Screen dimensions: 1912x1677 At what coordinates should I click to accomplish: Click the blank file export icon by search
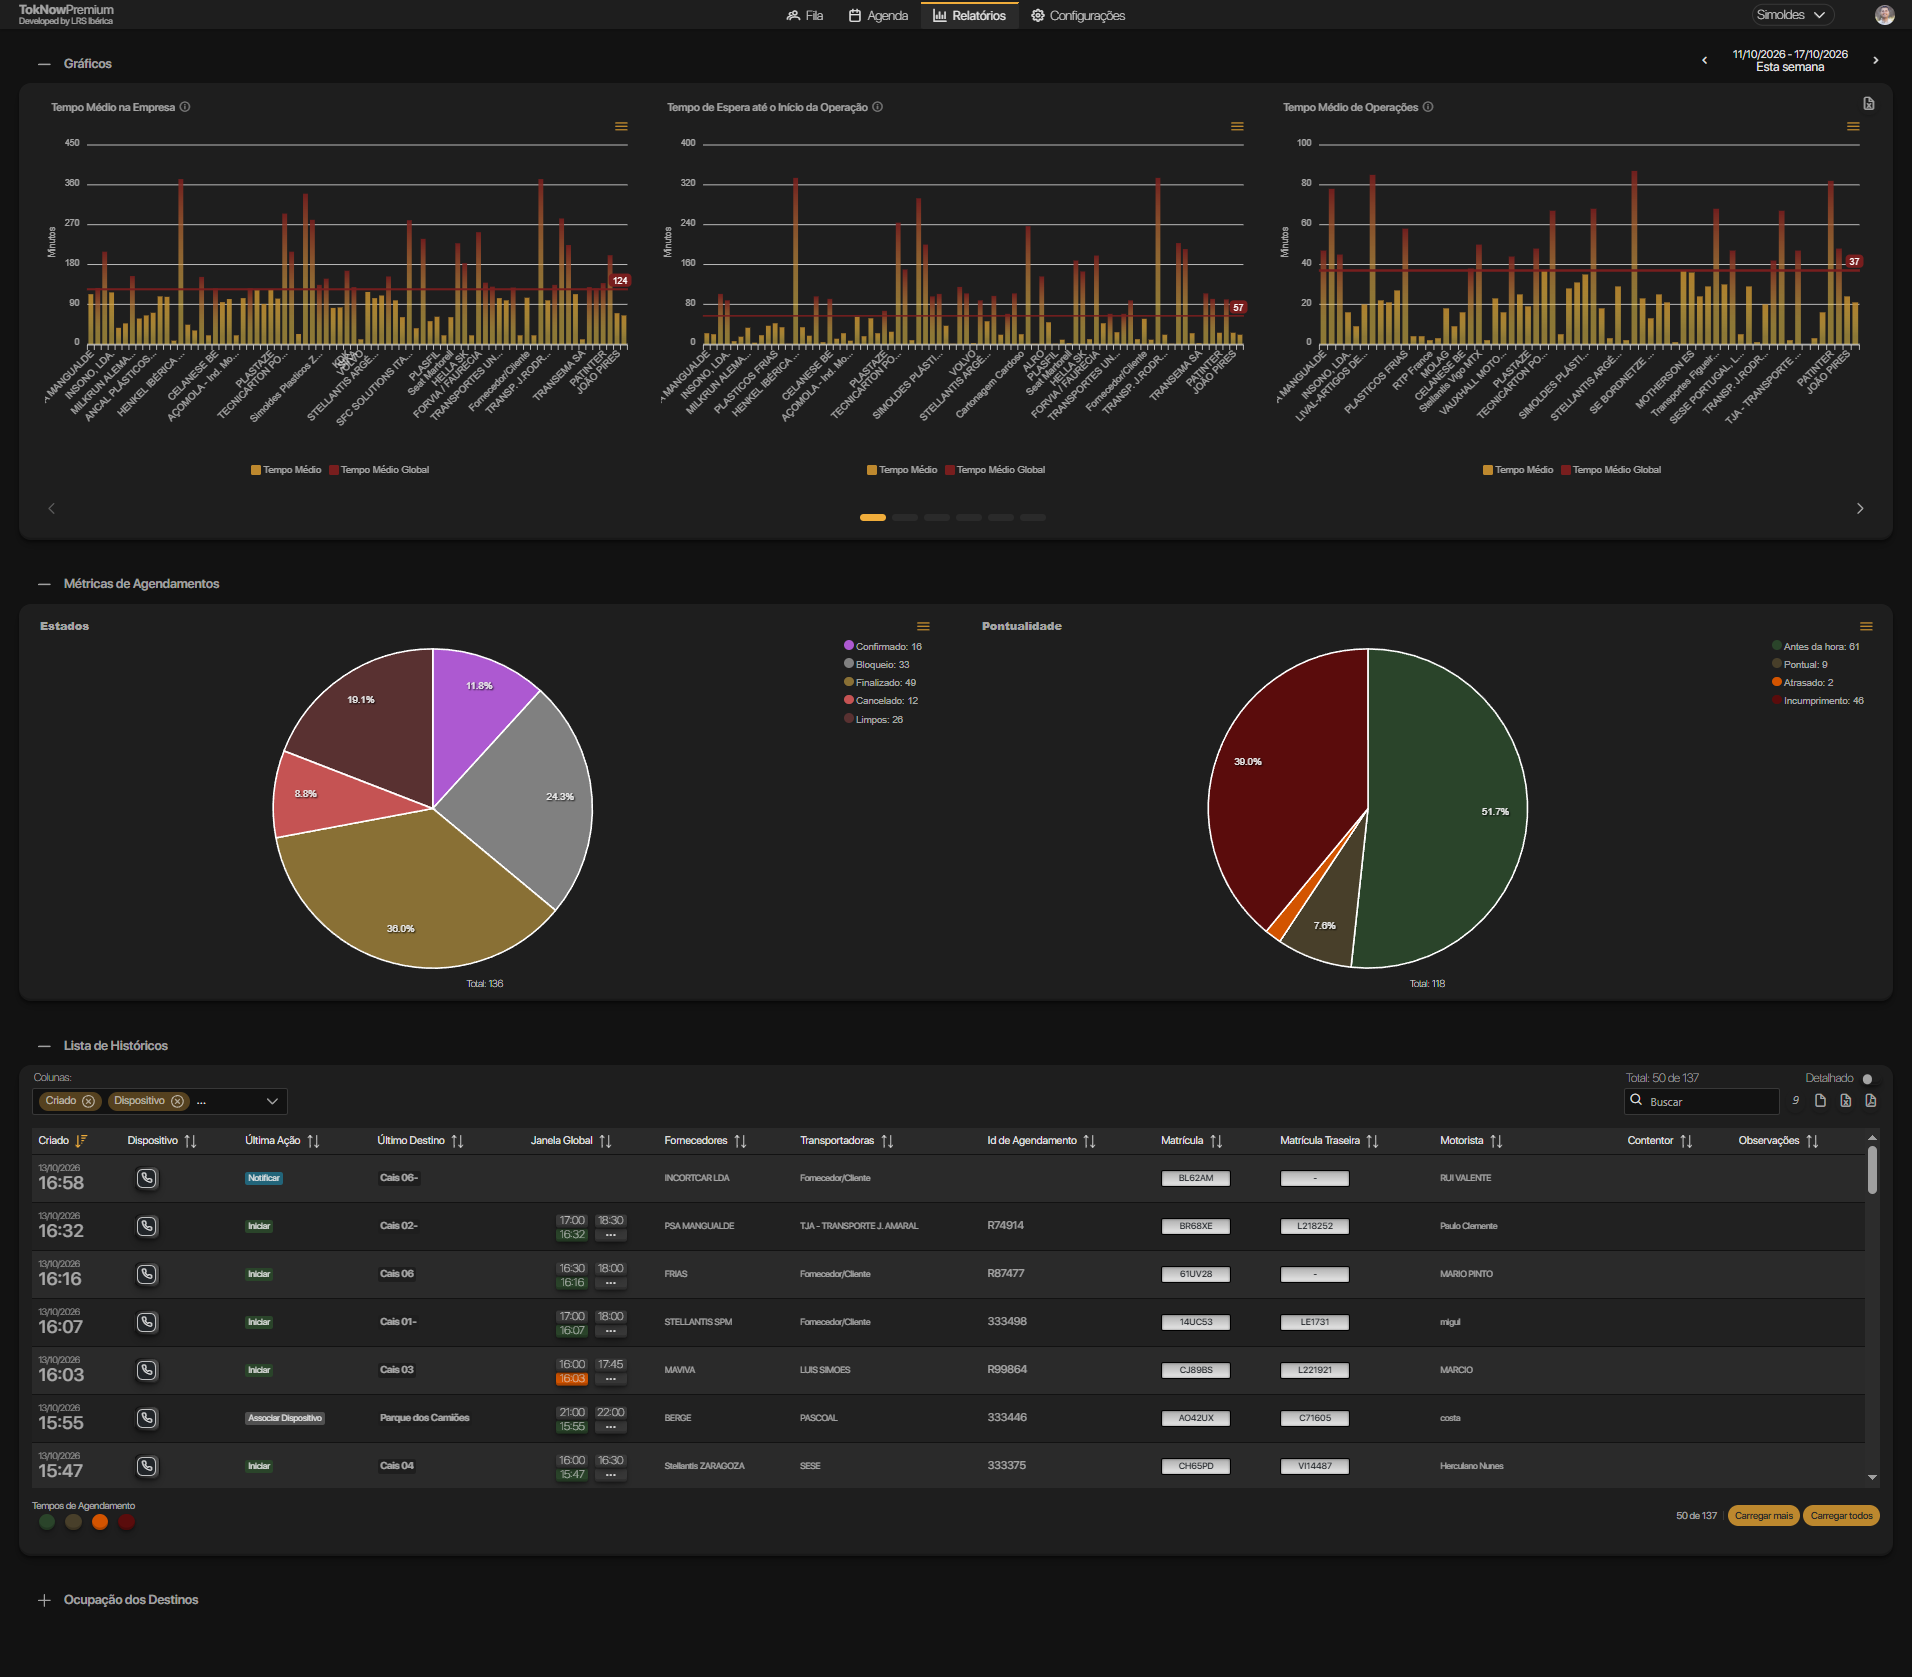[x=1821, y=1100]
